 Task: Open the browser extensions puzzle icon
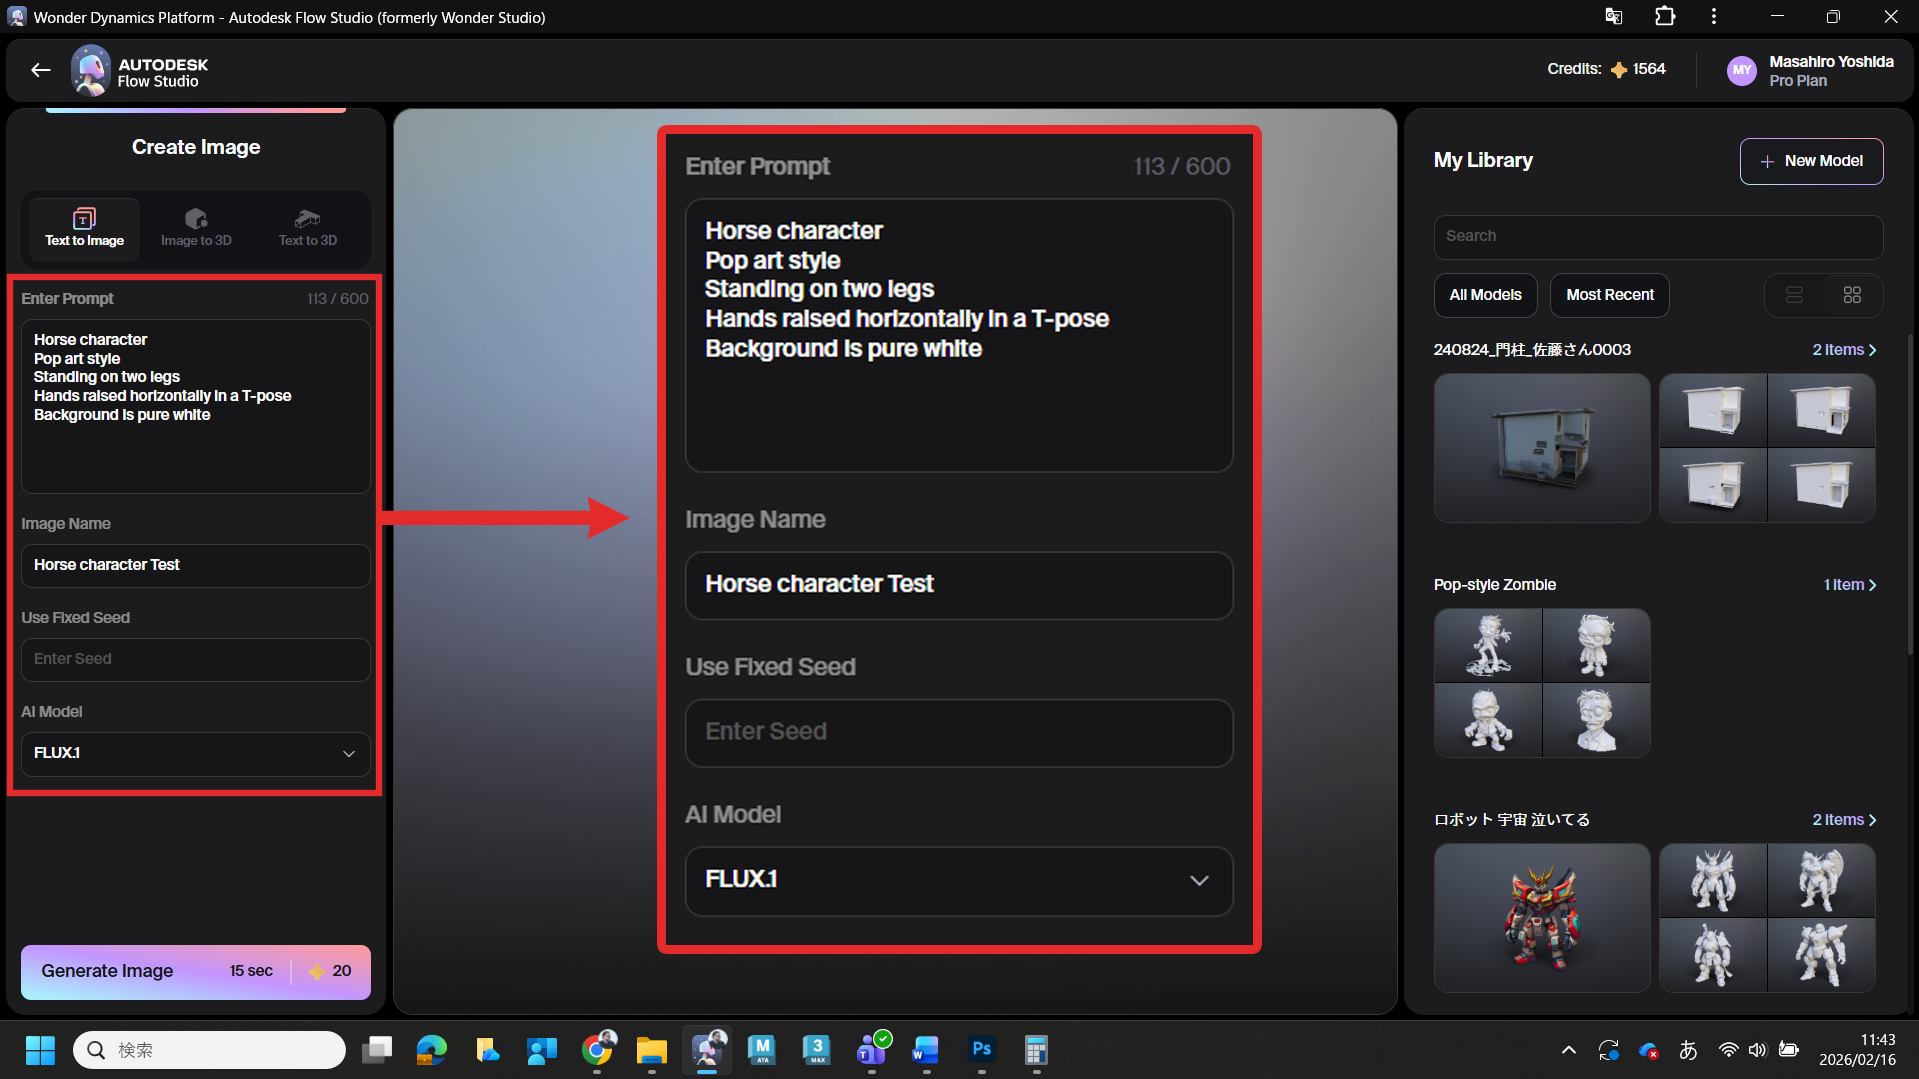[1664, 17]
